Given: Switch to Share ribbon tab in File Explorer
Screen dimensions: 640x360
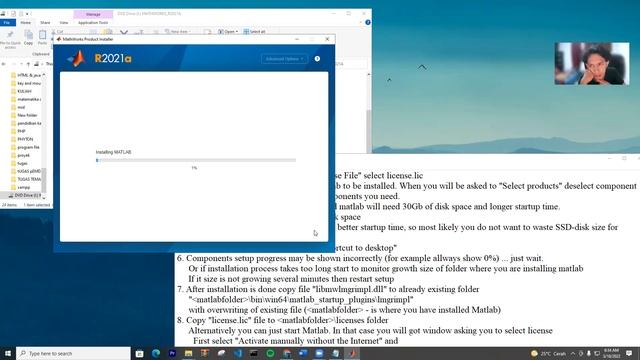Looking at the screenshot, I should point(45,22).
